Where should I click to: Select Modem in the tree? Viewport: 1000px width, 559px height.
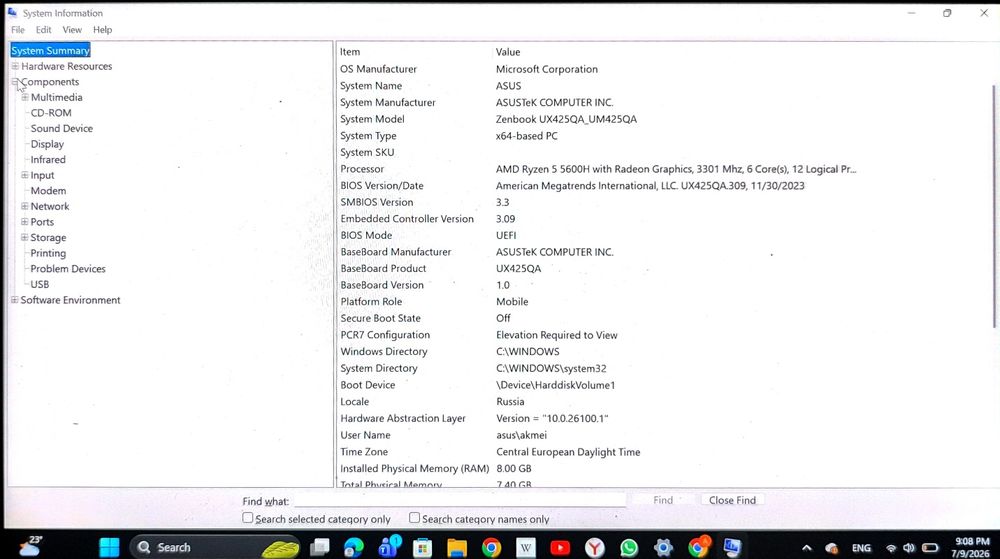pos(48,191)
